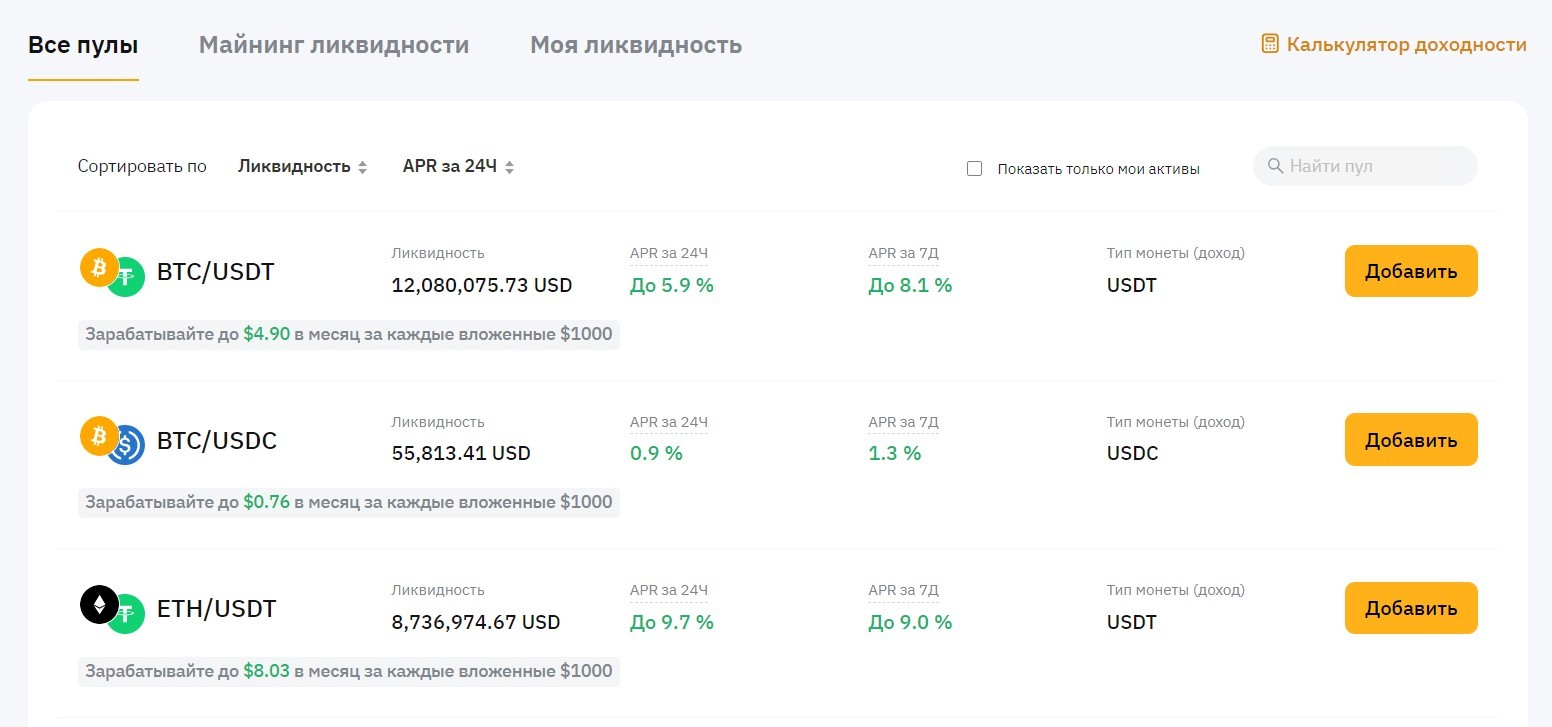
Task: Click the USDC coin icon in BTC/USDC row
Action: click(x=126, y=445)
